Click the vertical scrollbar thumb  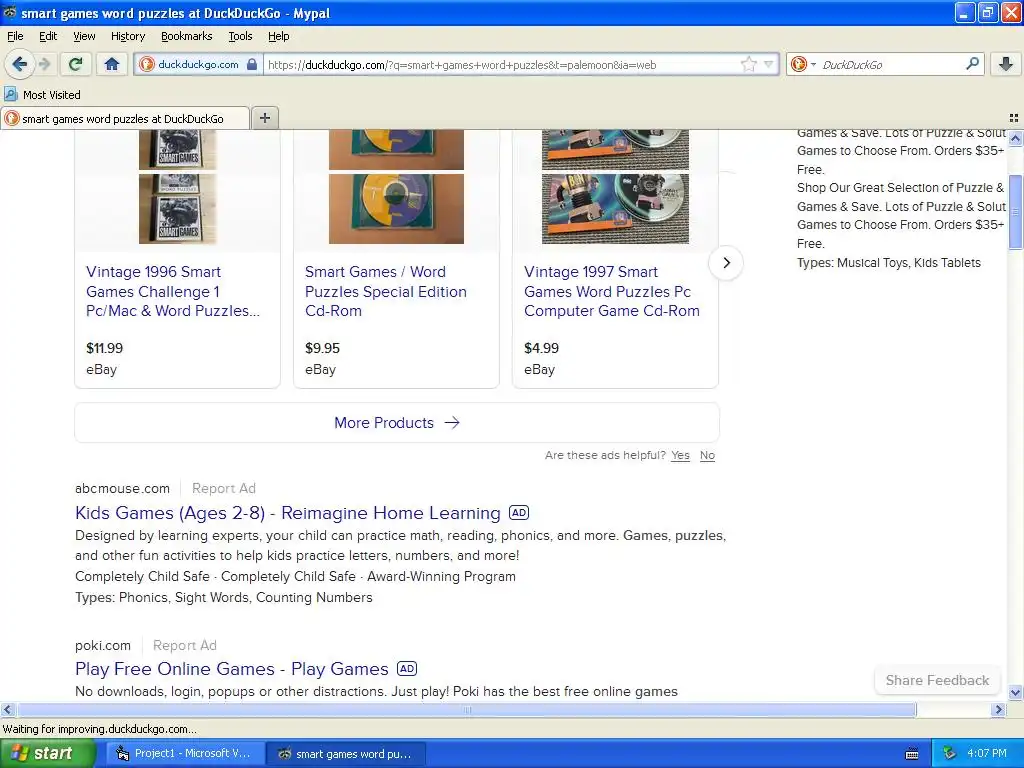click(x=1015, y=212)
